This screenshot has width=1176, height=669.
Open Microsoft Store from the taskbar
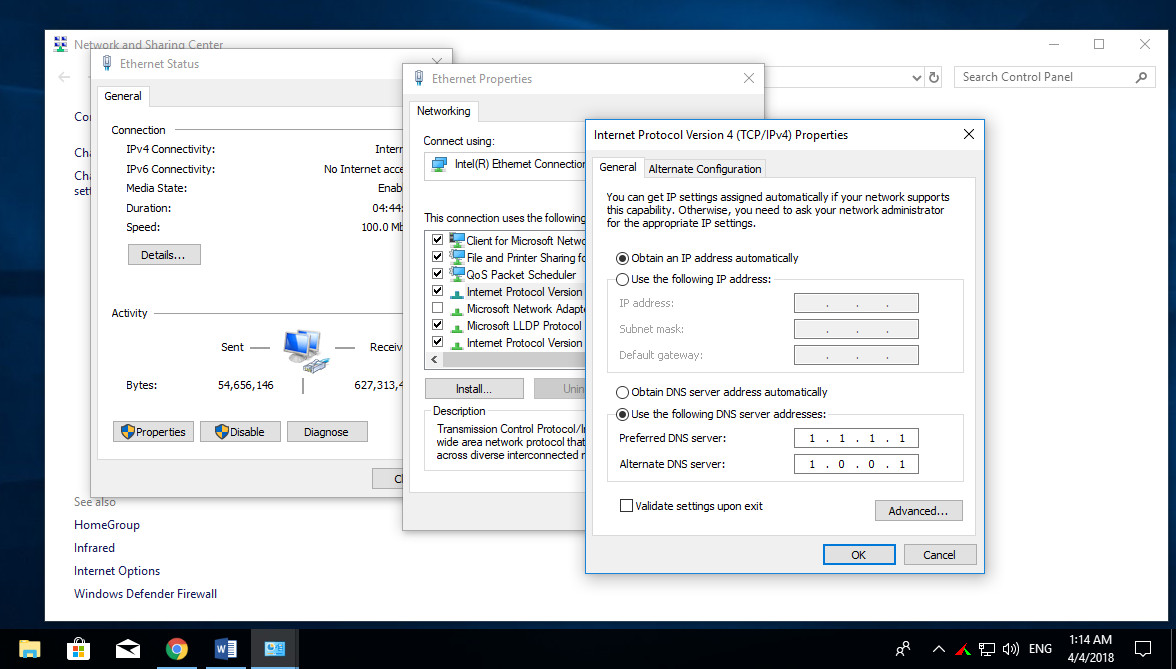(x=78, y=649)
